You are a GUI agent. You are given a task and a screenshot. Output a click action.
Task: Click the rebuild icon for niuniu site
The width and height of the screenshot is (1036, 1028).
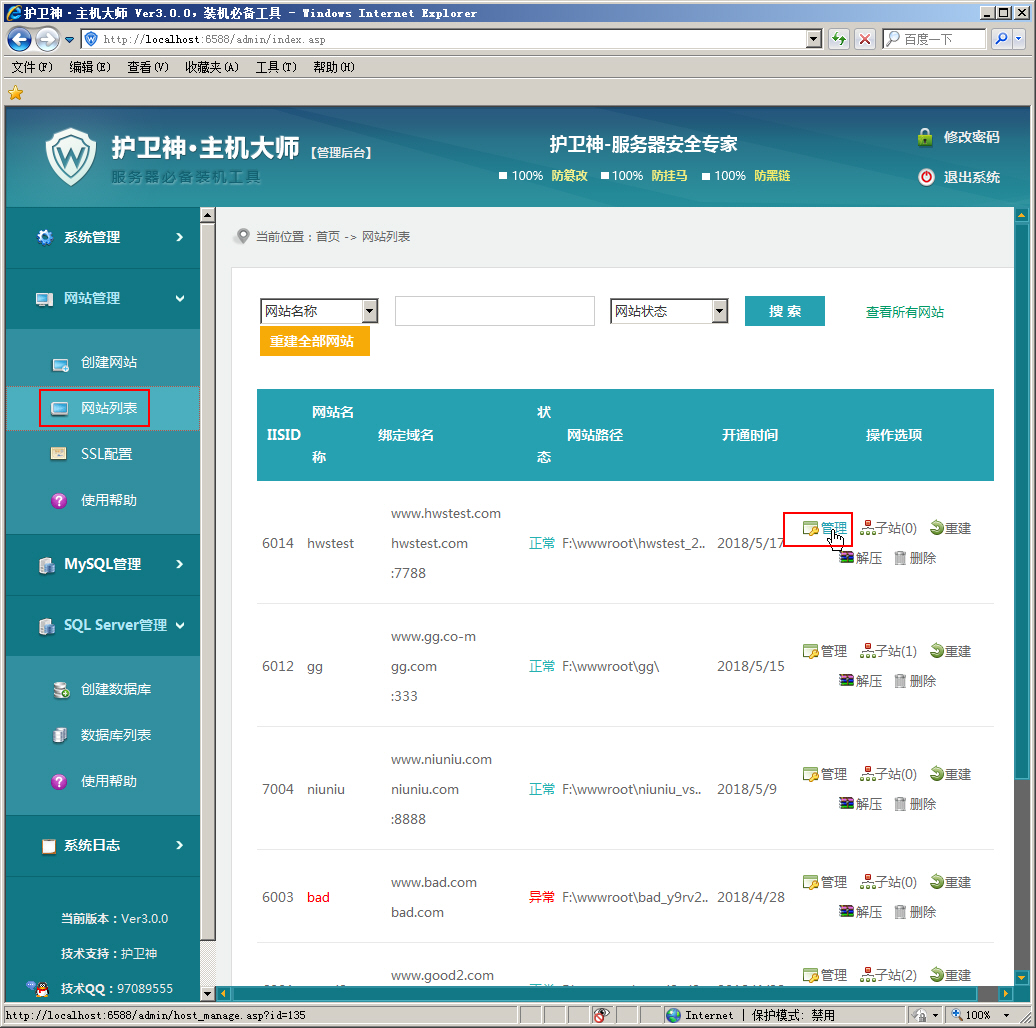pyautogui.click(x=937, y=774)
